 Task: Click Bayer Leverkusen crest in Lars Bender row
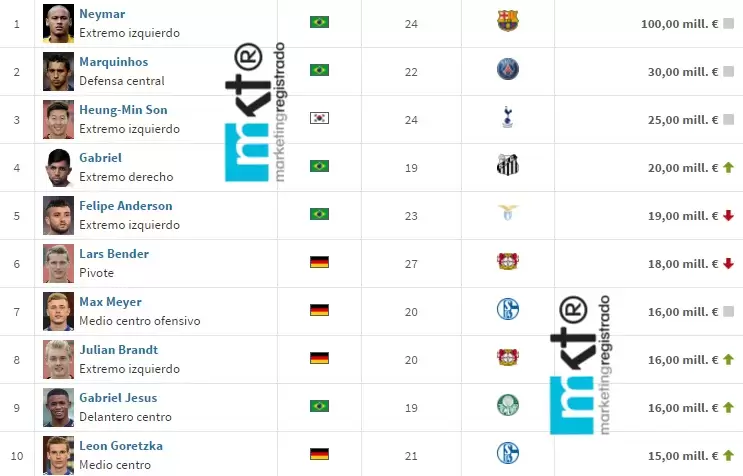click(x=508, y=262)
